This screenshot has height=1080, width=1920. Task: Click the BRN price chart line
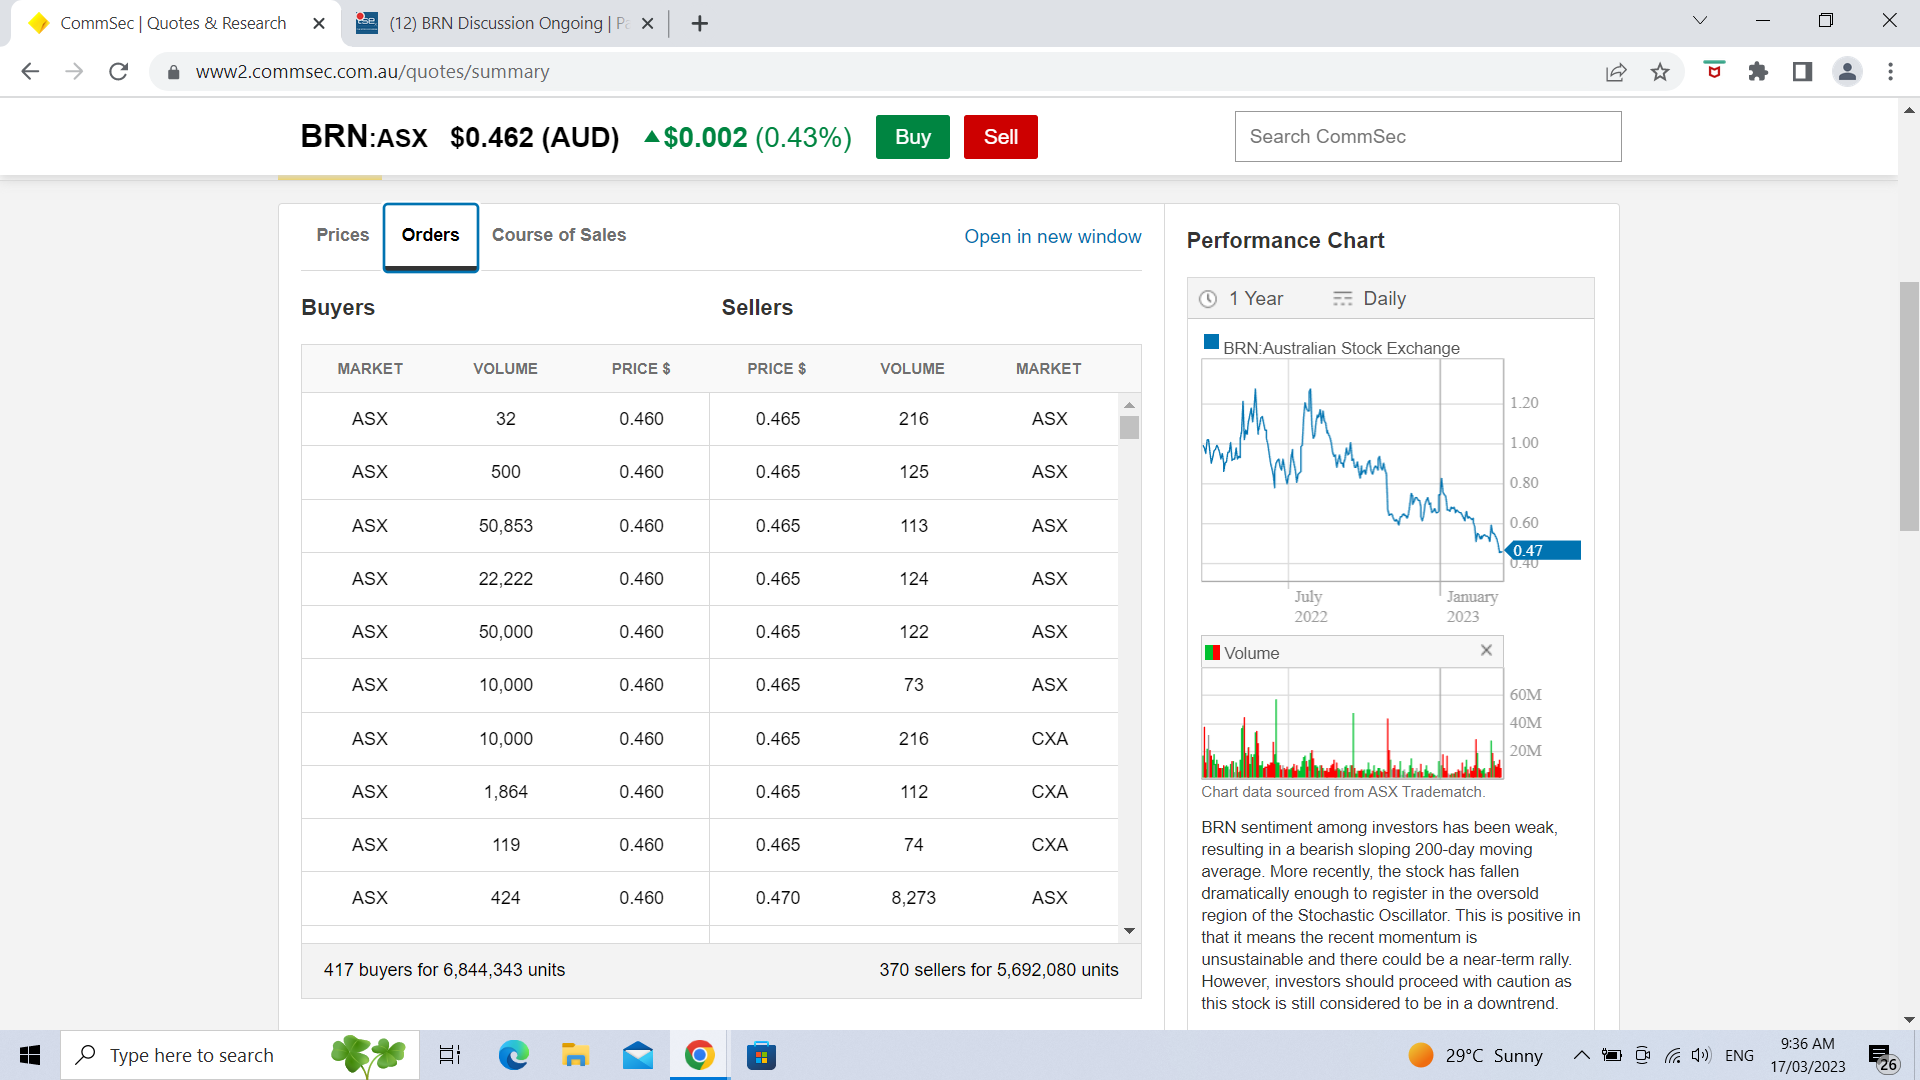pyautogui.click(x=1352, y=470)
